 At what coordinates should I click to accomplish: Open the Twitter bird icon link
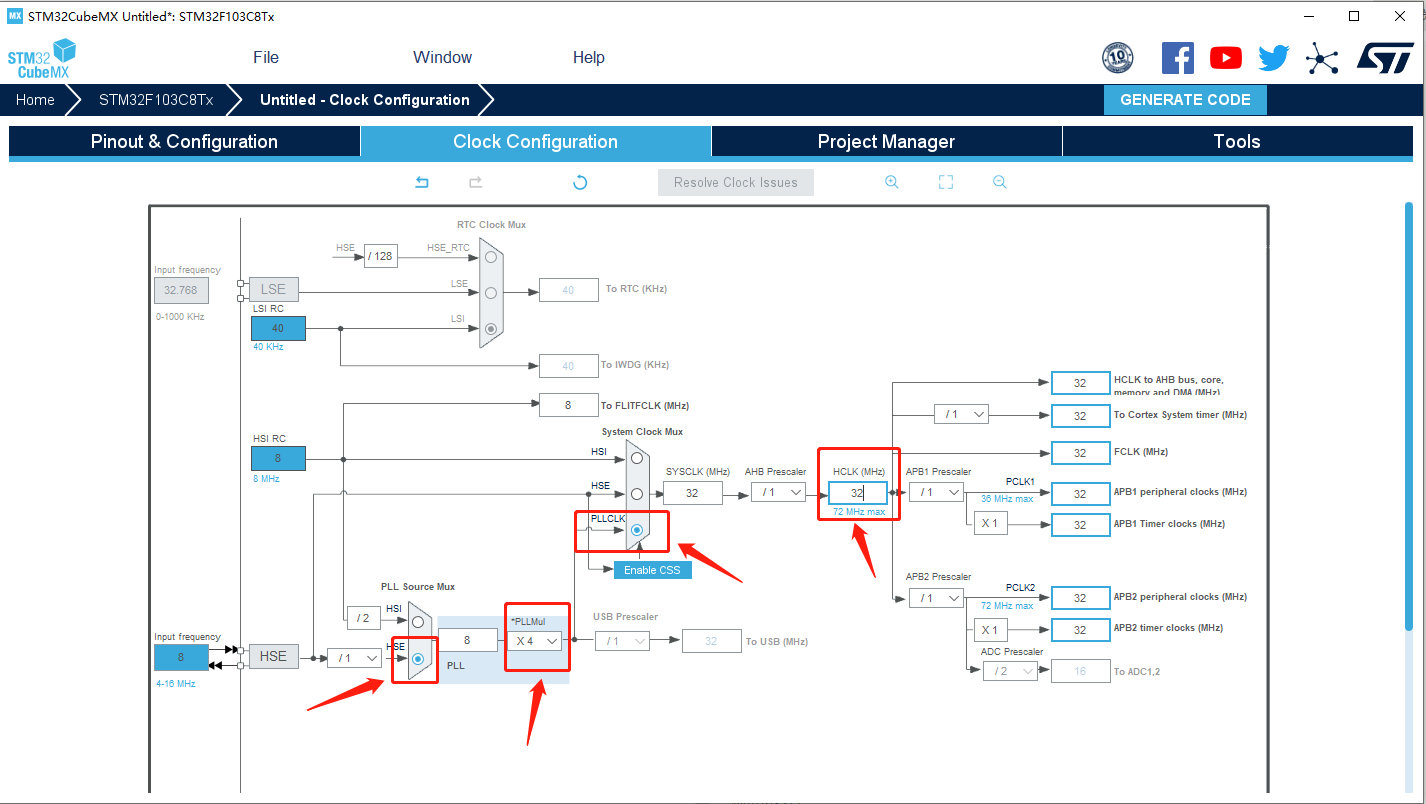[x=1274, y=58]
